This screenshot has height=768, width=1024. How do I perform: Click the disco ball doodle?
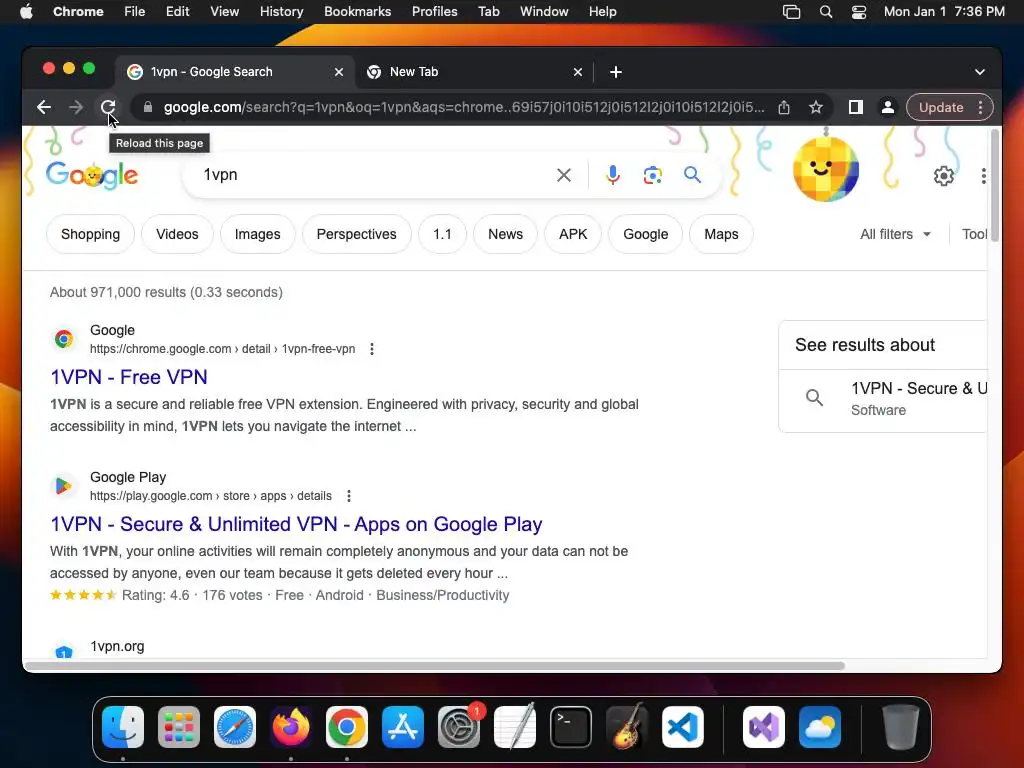[825, 168]
